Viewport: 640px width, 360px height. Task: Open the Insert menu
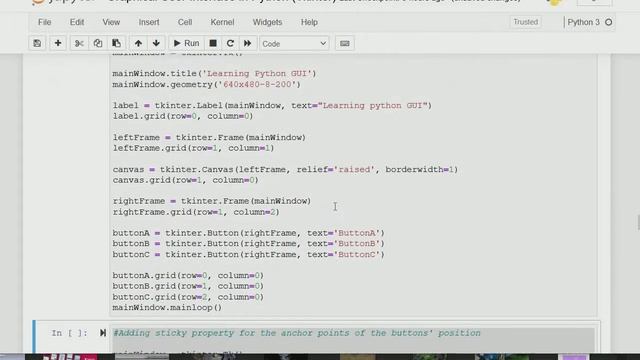coord(149,22)
